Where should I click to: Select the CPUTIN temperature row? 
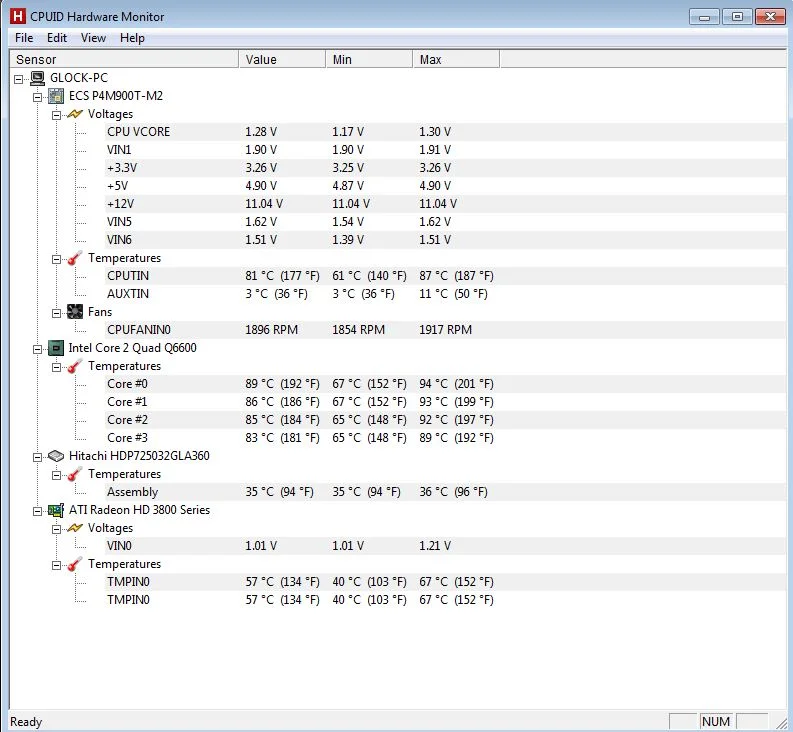pyautogui.click(x=446, y=276)
